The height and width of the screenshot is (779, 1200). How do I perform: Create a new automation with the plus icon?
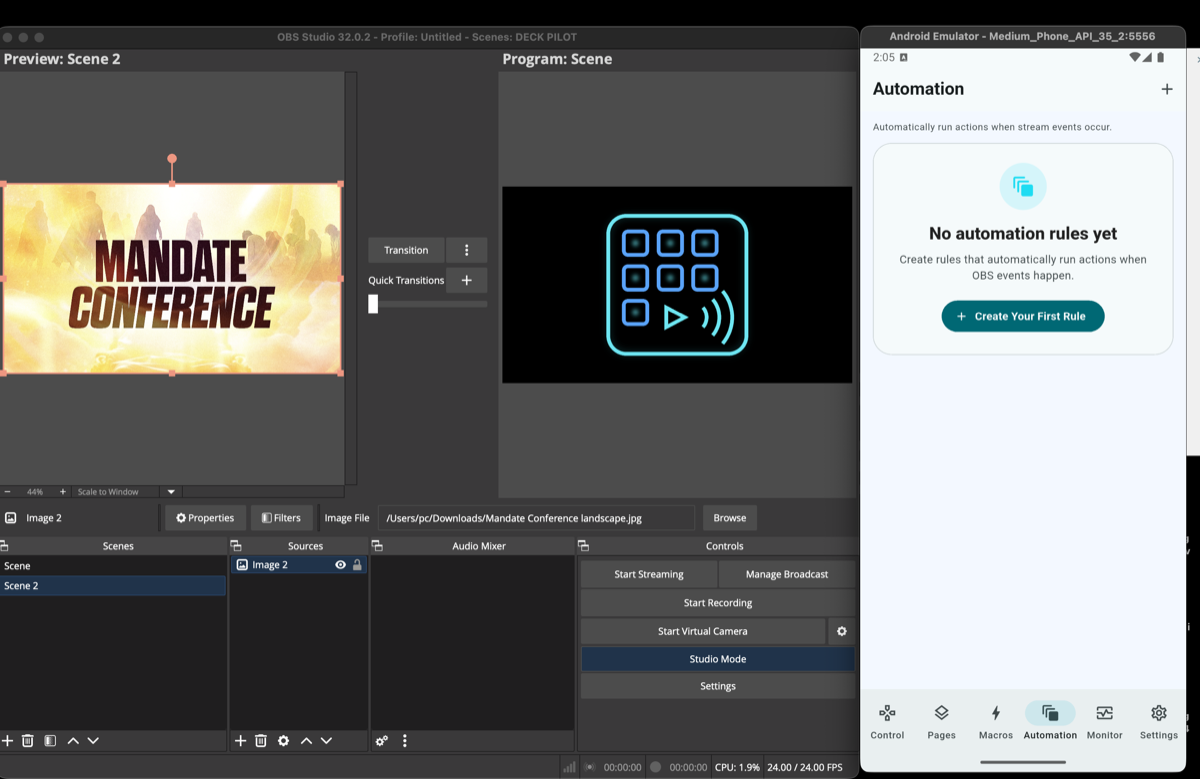pyautogui.click(x=1167, y=88)
